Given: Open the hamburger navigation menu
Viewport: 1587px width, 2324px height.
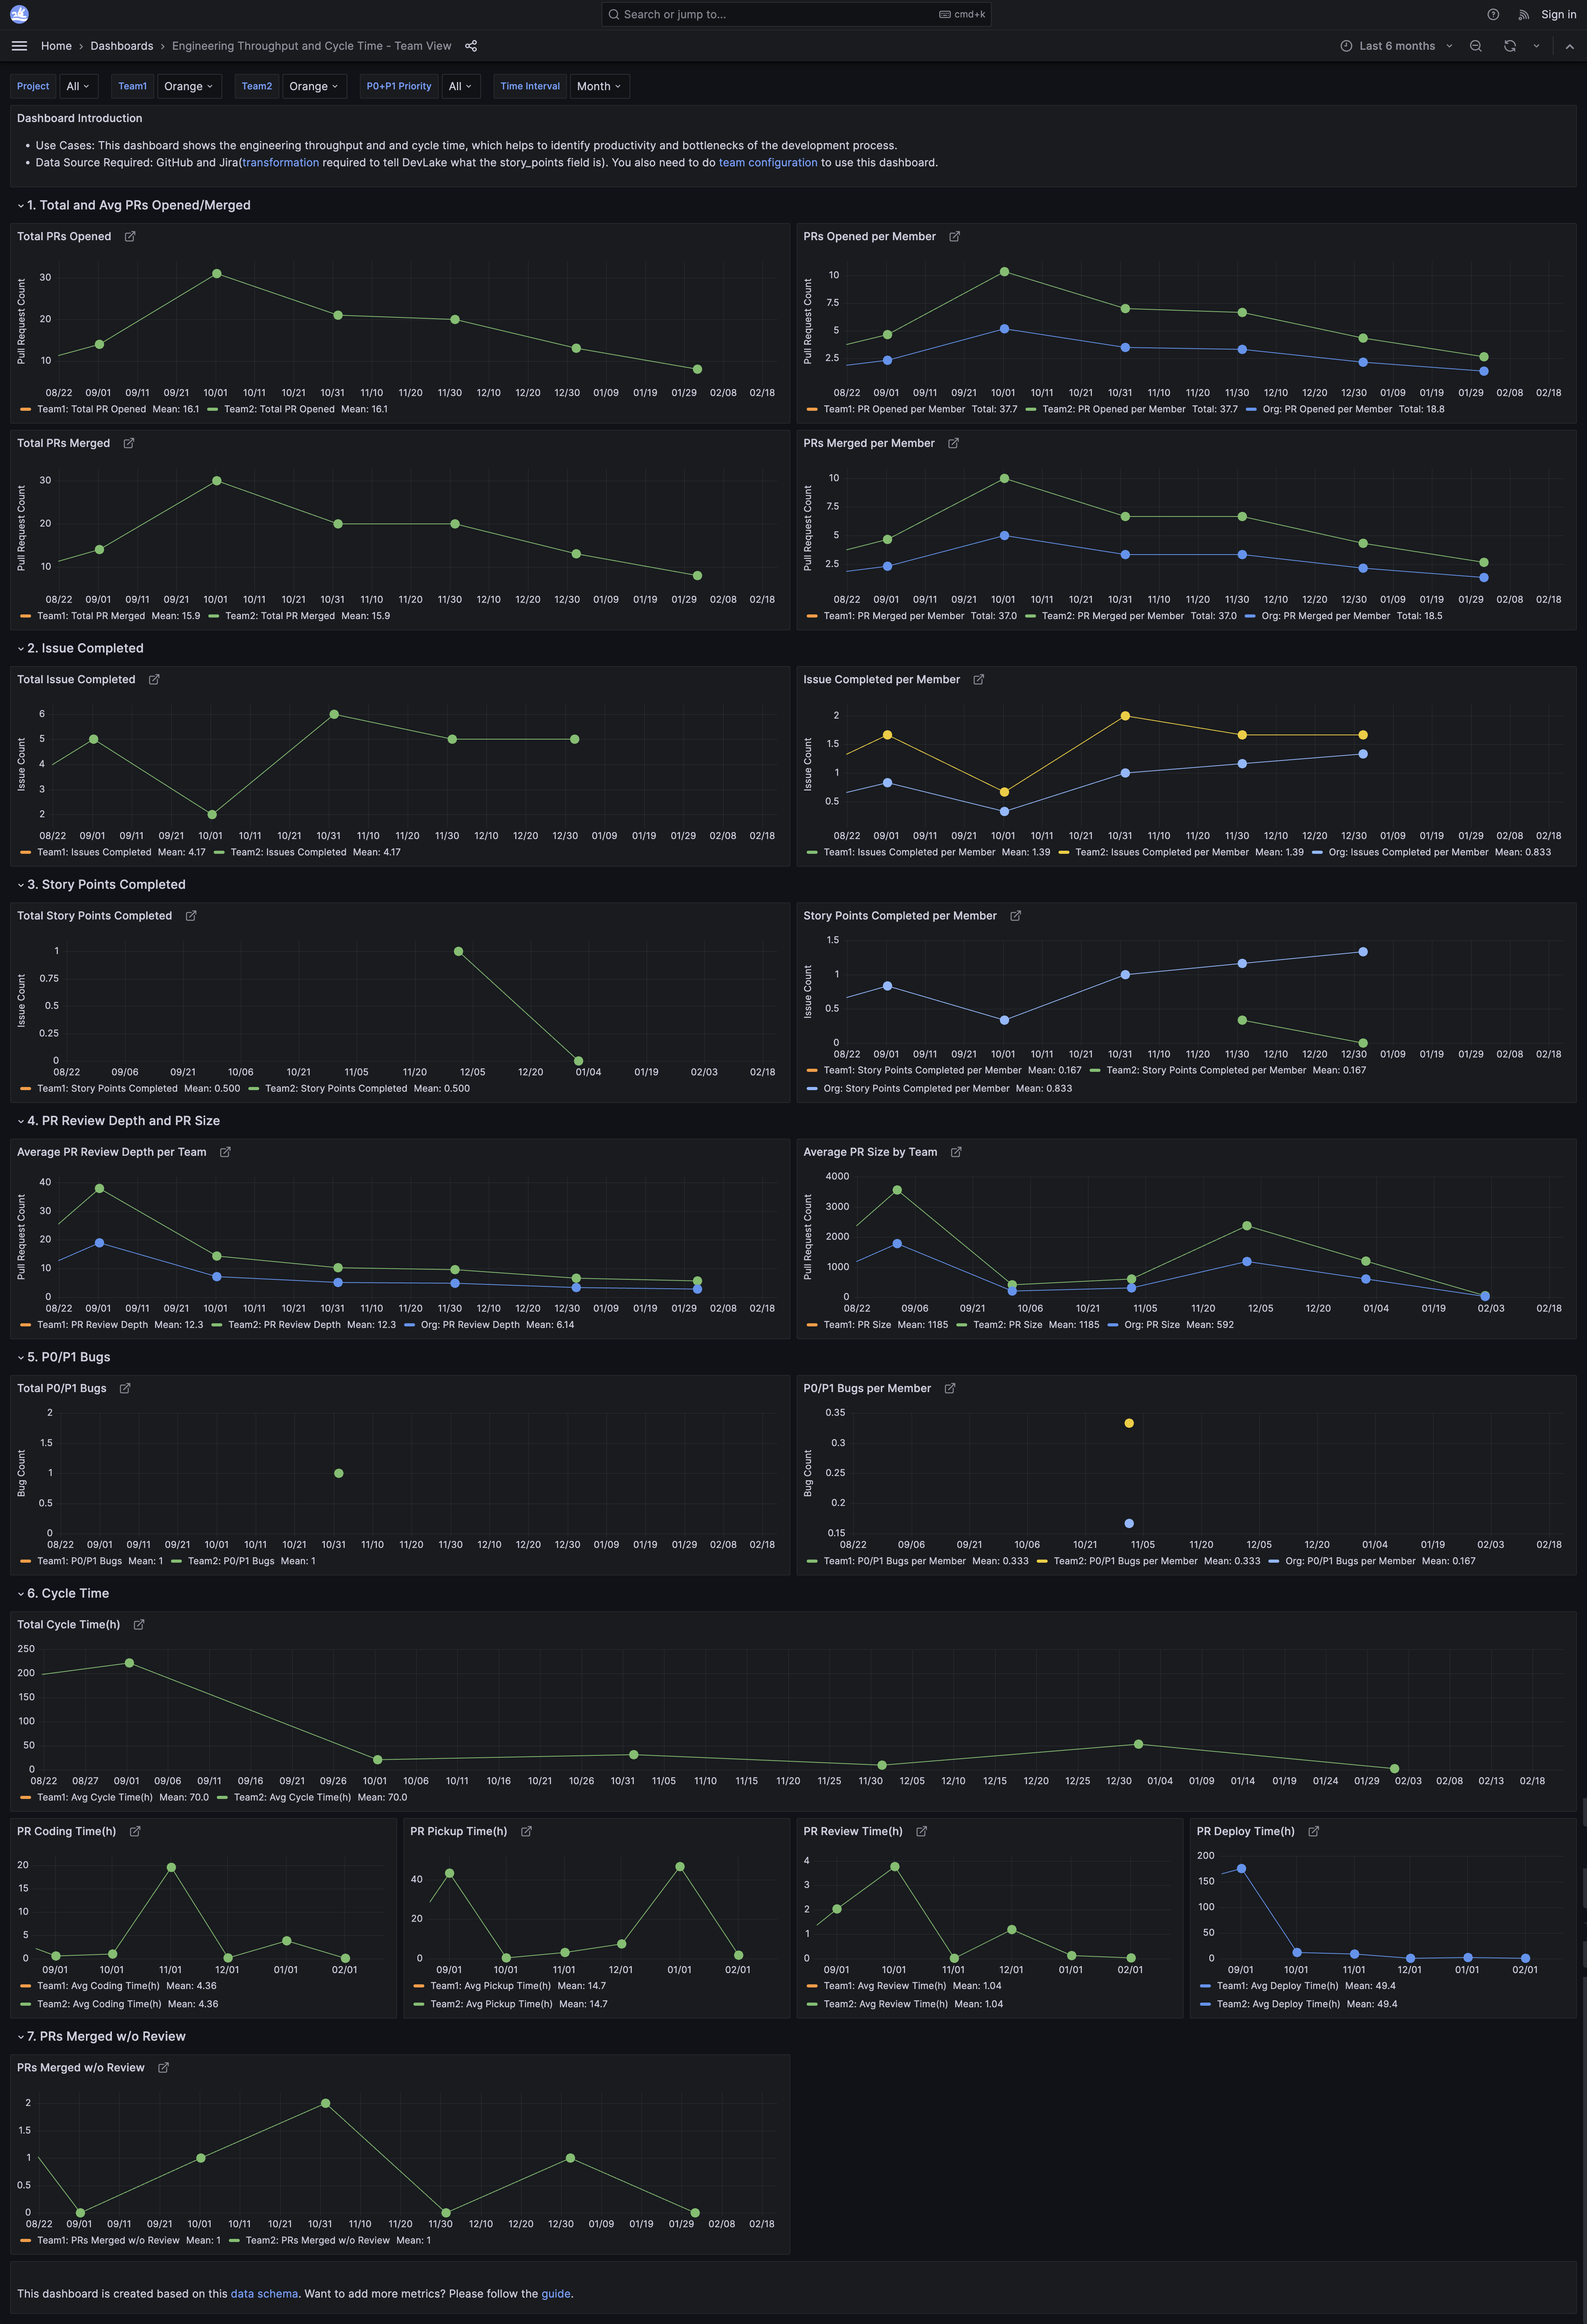Looking at the screenshot, I should click(19, 46).
